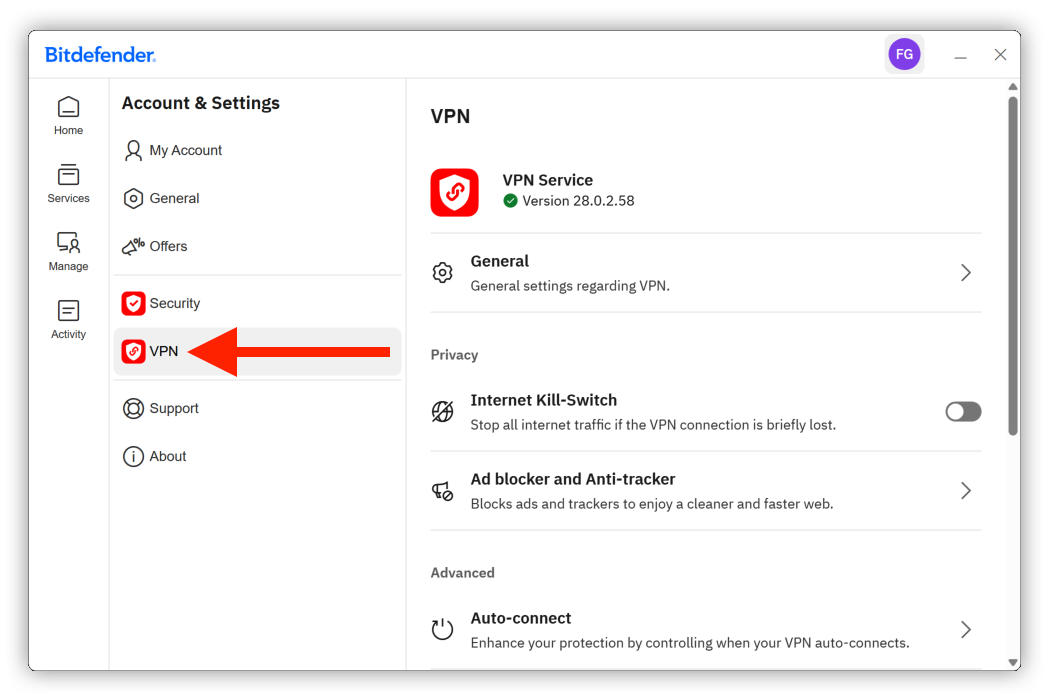1050x698 pixels.
Task: Click the Privacy section label
Action: pyautogui.click(x=454, y=354)
